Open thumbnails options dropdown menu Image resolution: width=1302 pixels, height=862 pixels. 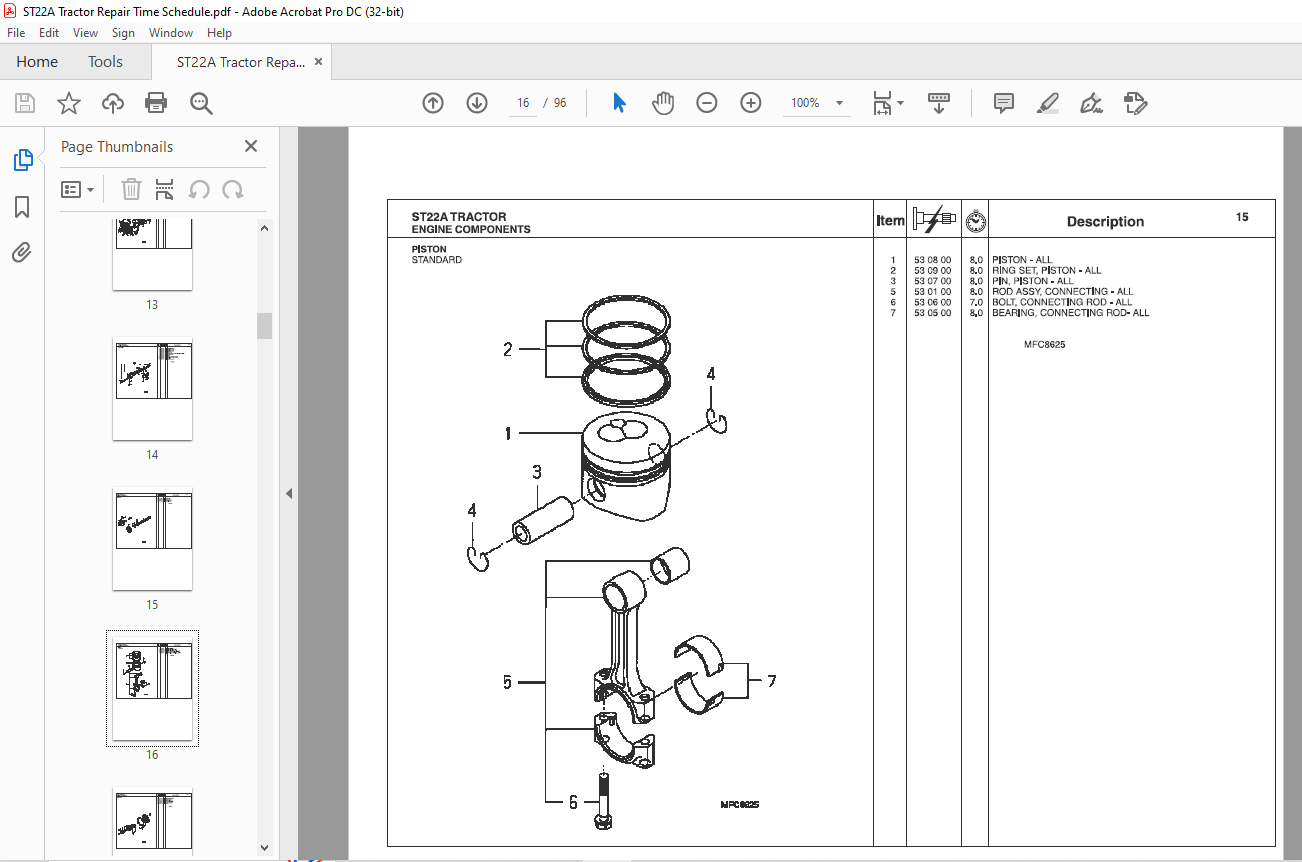[x=77, y=189]
